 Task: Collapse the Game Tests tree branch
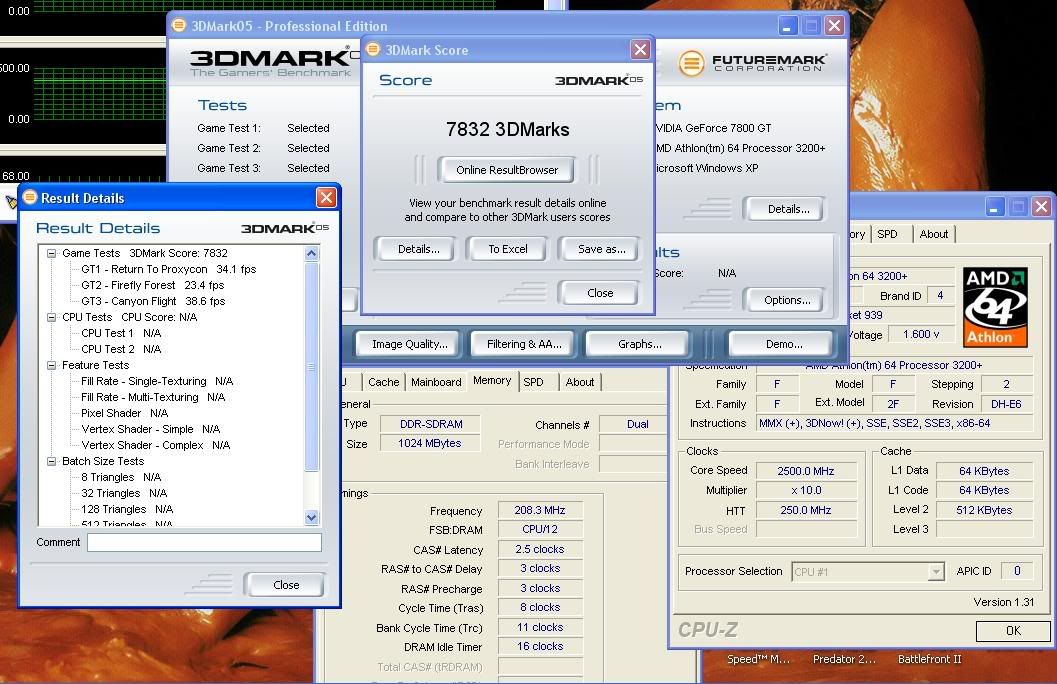[x=52, y=252]
